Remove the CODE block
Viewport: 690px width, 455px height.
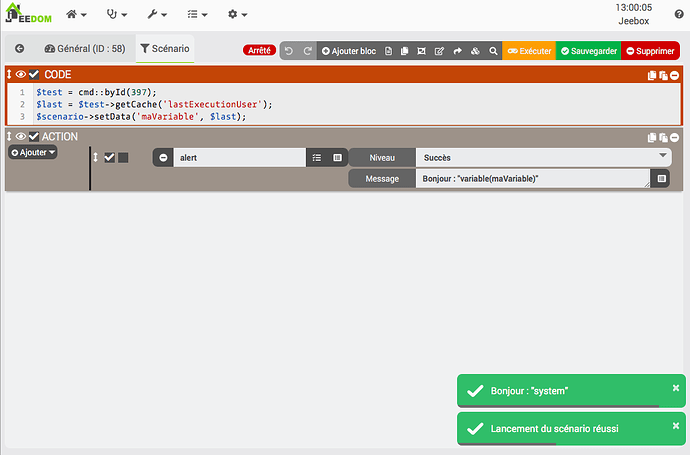pyautogui.click(x=674, y=76)
